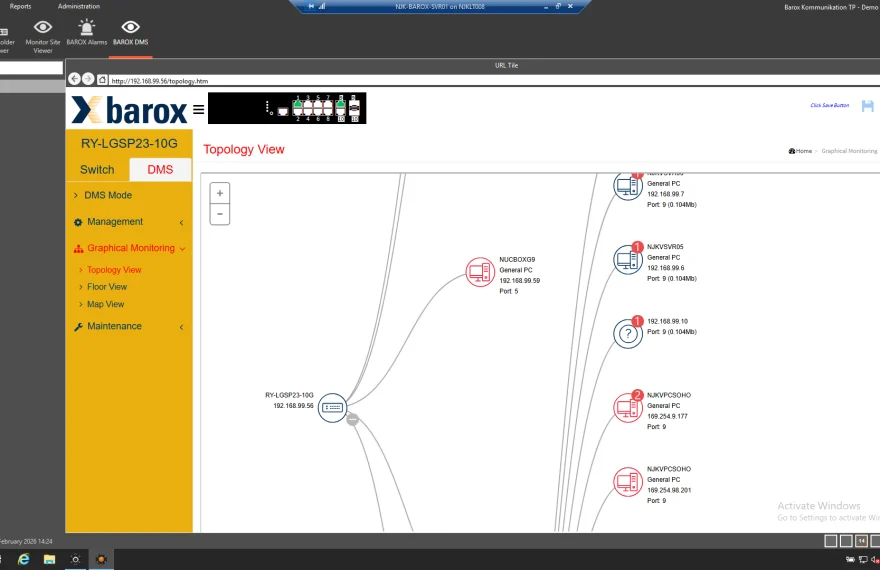Collapse the Graphical Monitoring section

tap(129, 248)
